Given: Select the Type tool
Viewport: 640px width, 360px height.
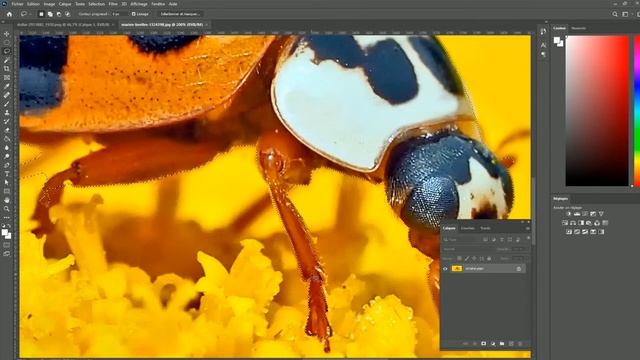Looking at the screenshot, I should pyautogui.click(x=7, y=174).
